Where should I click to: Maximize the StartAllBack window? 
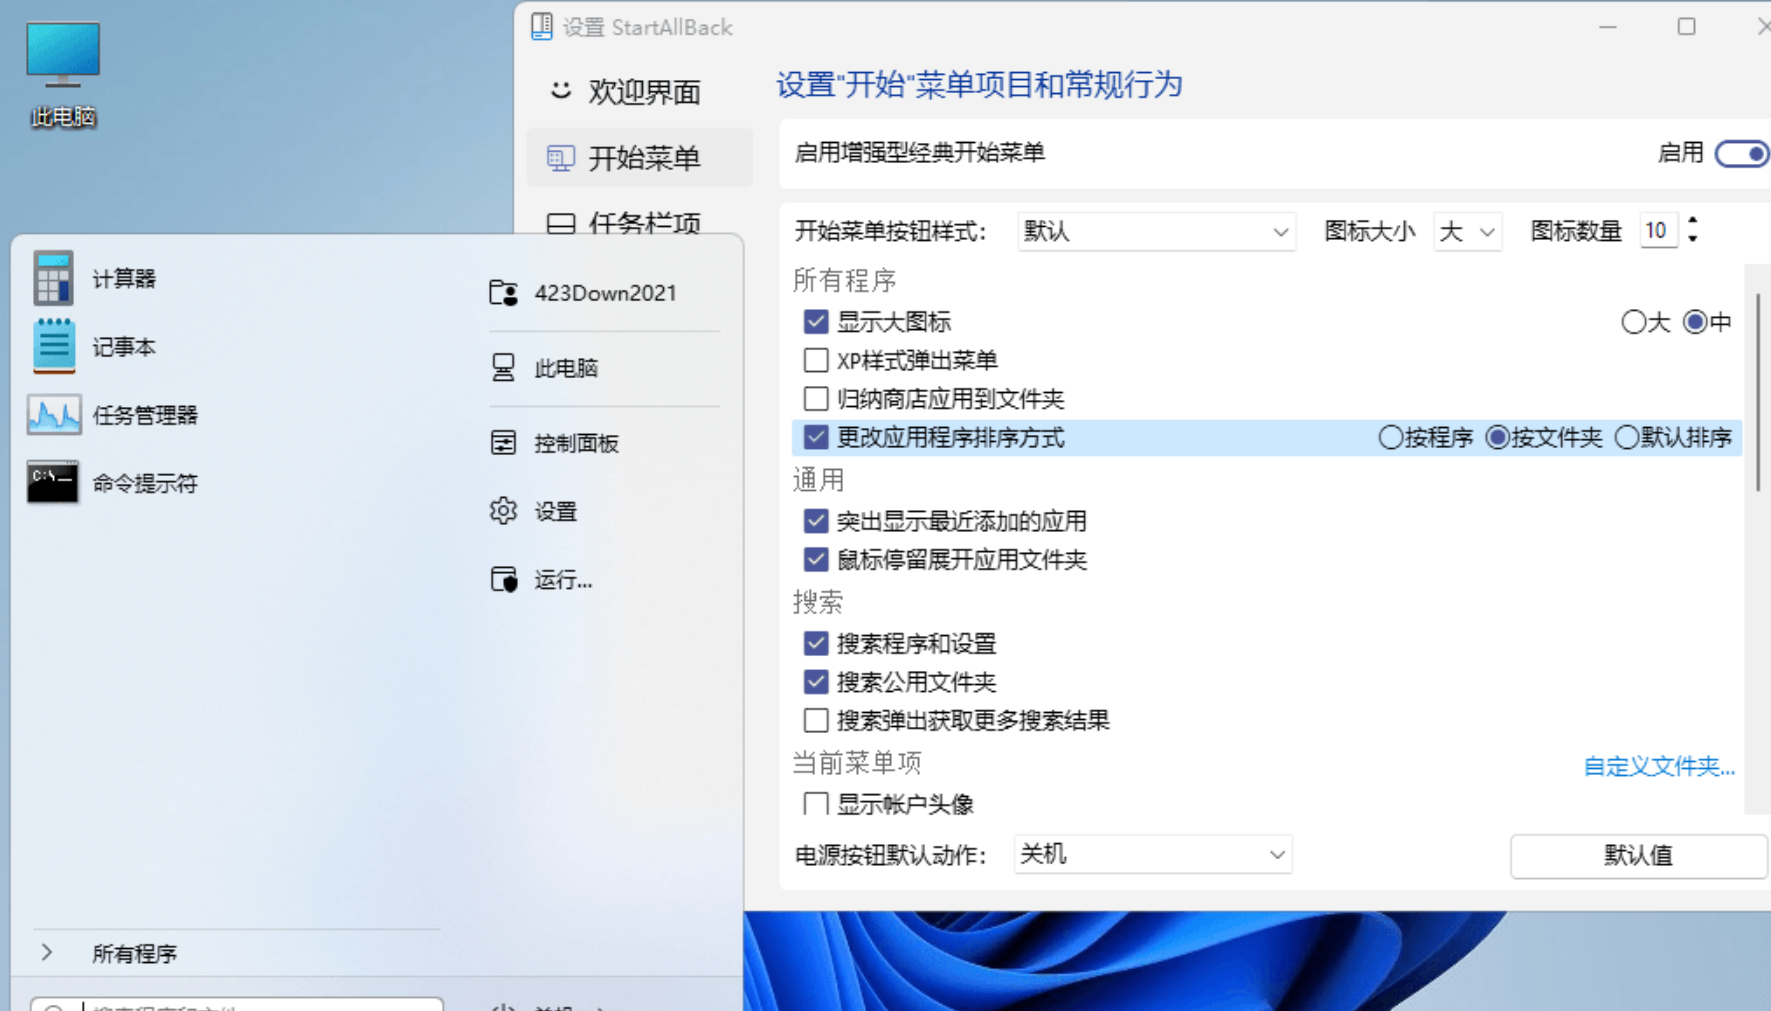point(1686,27)
